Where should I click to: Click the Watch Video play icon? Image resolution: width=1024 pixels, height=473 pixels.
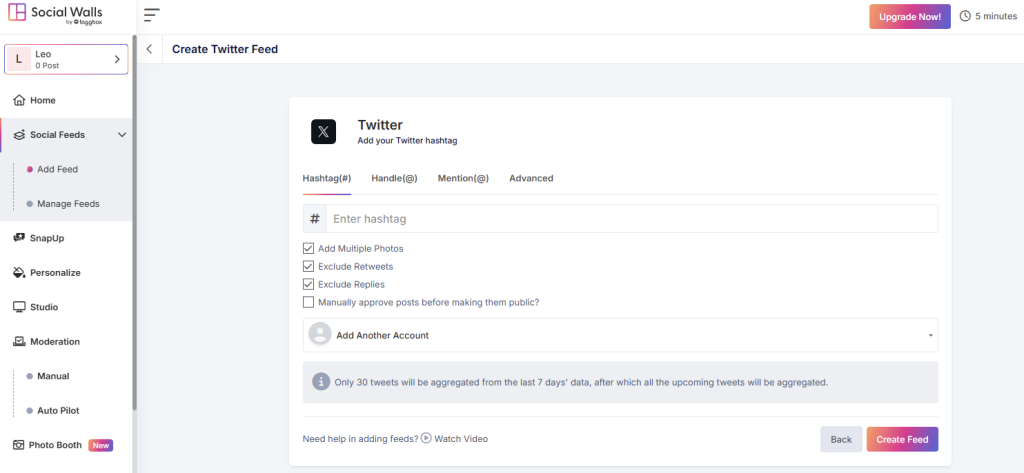point(426,438)
